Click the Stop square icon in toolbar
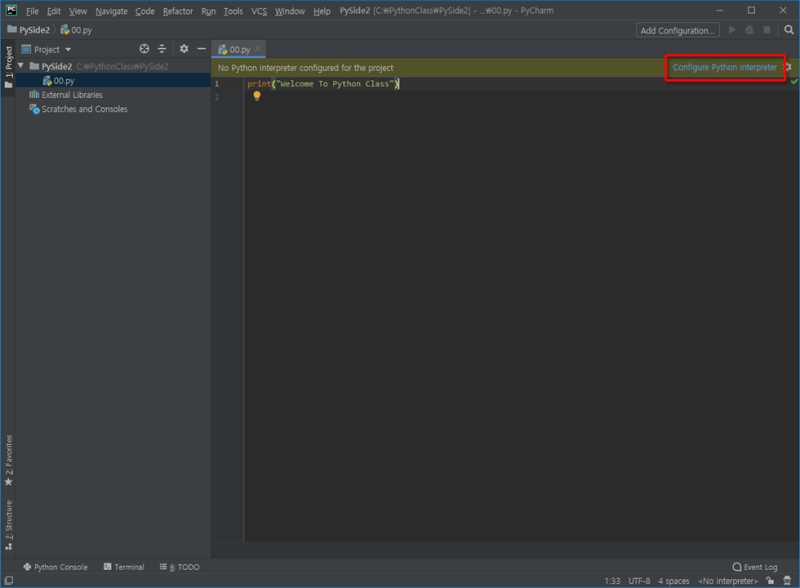The height and width of the screenshot is (588, 800). point(766,30)
